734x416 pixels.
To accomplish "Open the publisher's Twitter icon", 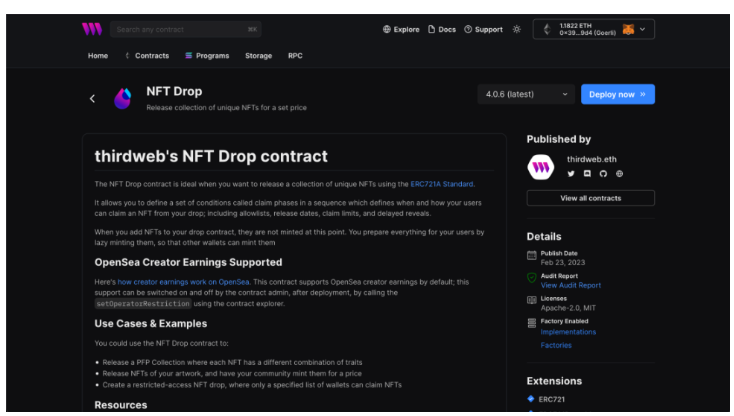I will pyautogui.click(x=571, y=174).
